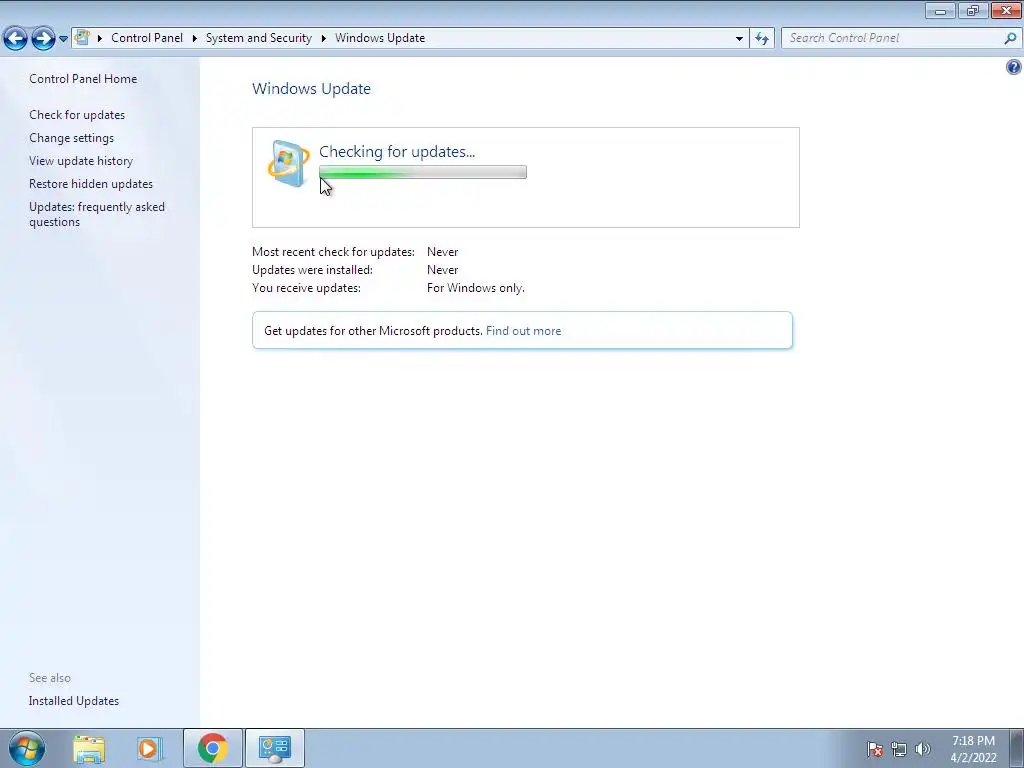Click the Checking for updates... heading
1024x768 pixels.
tap(397, 152)
